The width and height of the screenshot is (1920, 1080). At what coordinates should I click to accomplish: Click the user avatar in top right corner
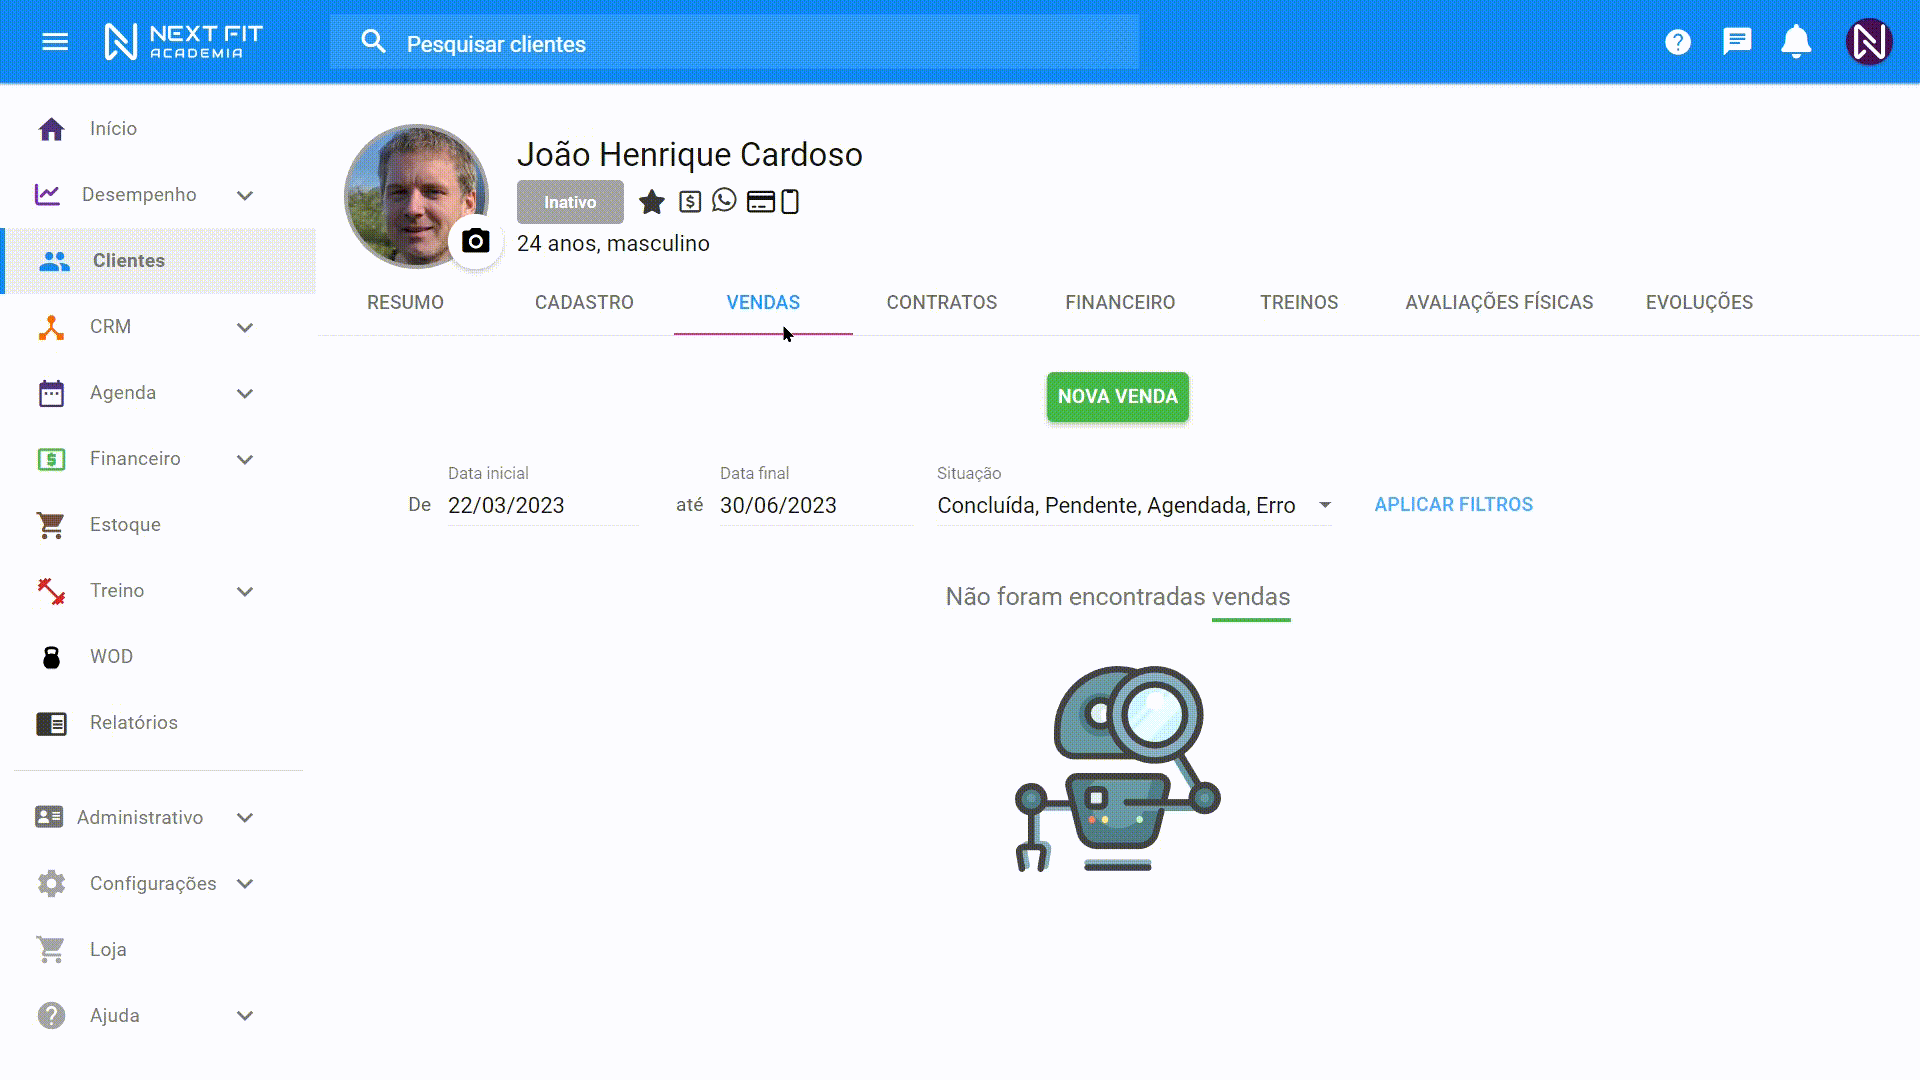[1868, 41]
